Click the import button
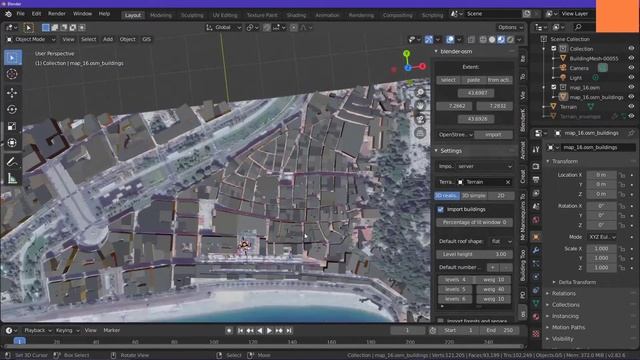640x360 pixels. 493,135
